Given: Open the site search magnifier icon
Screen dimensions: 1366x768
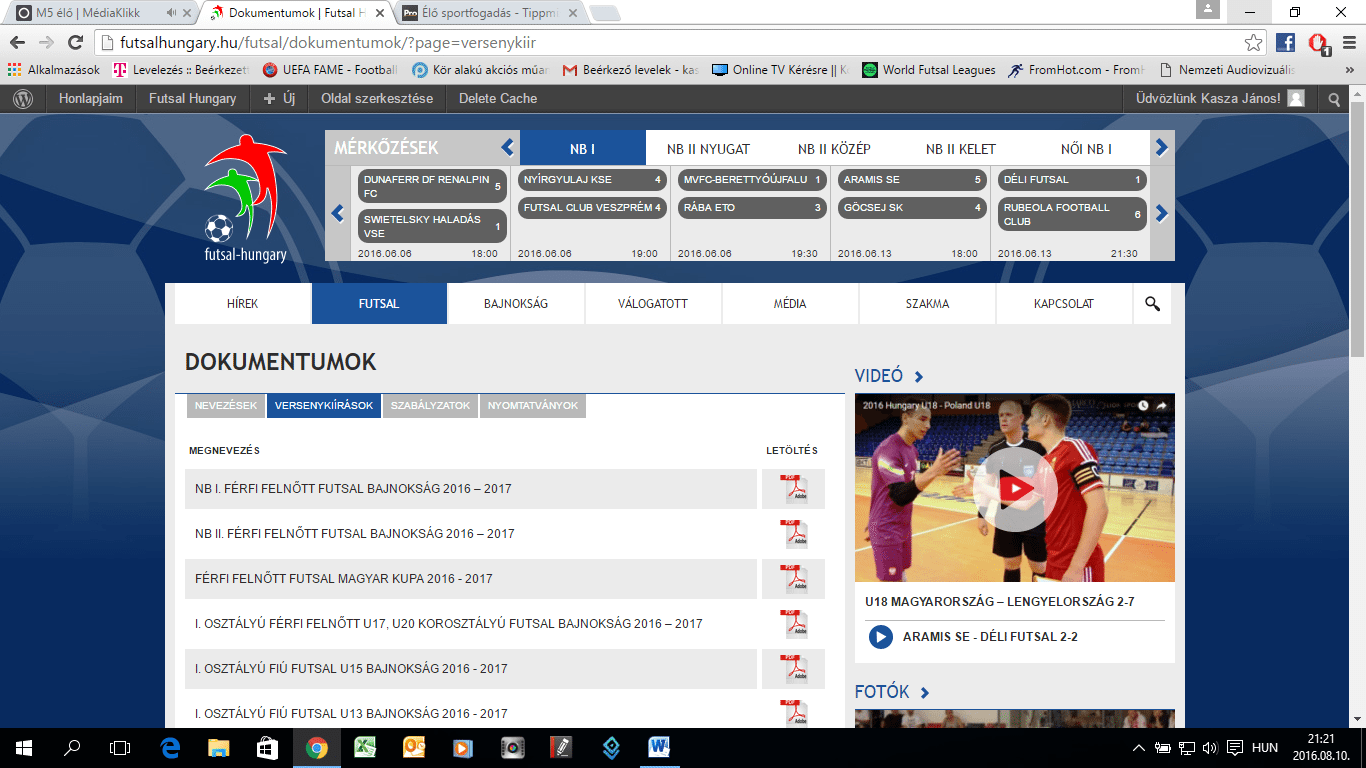Looking at the screenshot, I should pos(1152,304).
